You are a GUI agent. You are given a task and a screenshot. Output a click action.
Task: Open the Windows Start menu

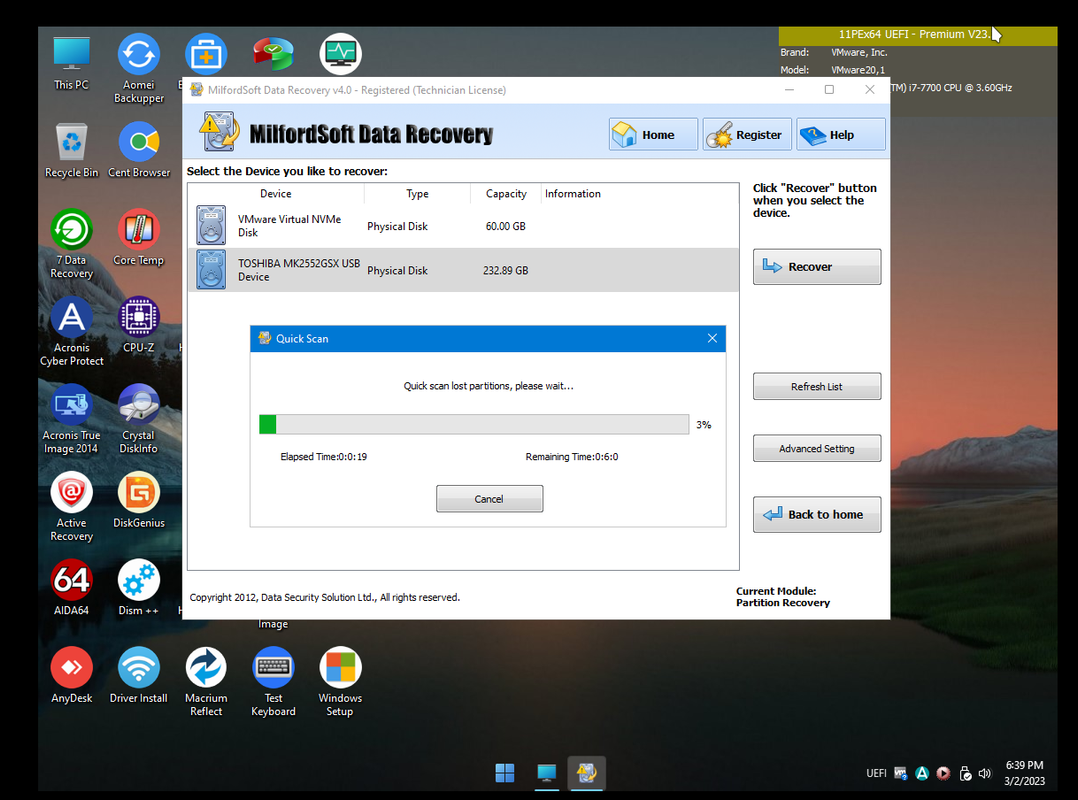point(505,773)
